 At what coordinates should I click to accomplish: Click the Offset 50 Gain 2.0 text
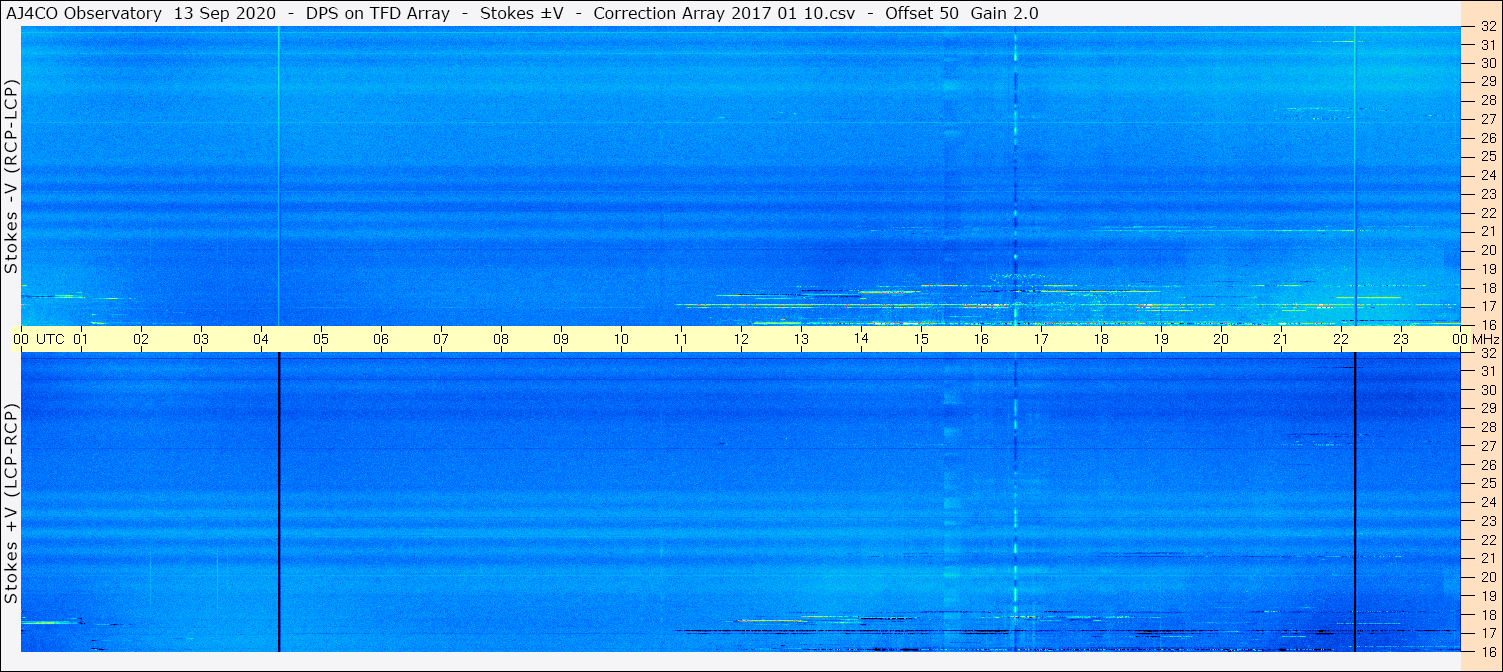[962, 13]
